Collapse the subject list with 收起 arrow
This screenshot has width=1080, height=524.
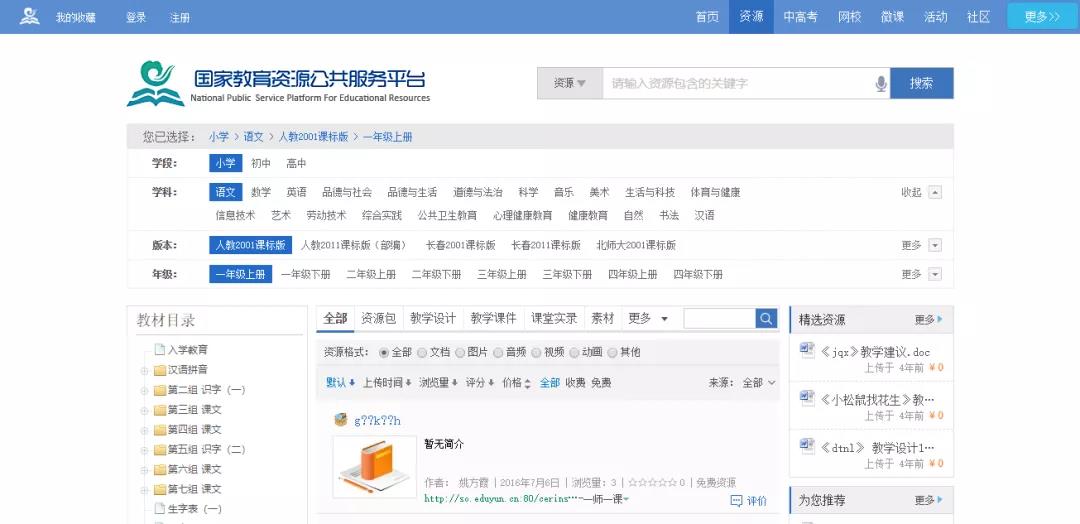tap(935, 193)
